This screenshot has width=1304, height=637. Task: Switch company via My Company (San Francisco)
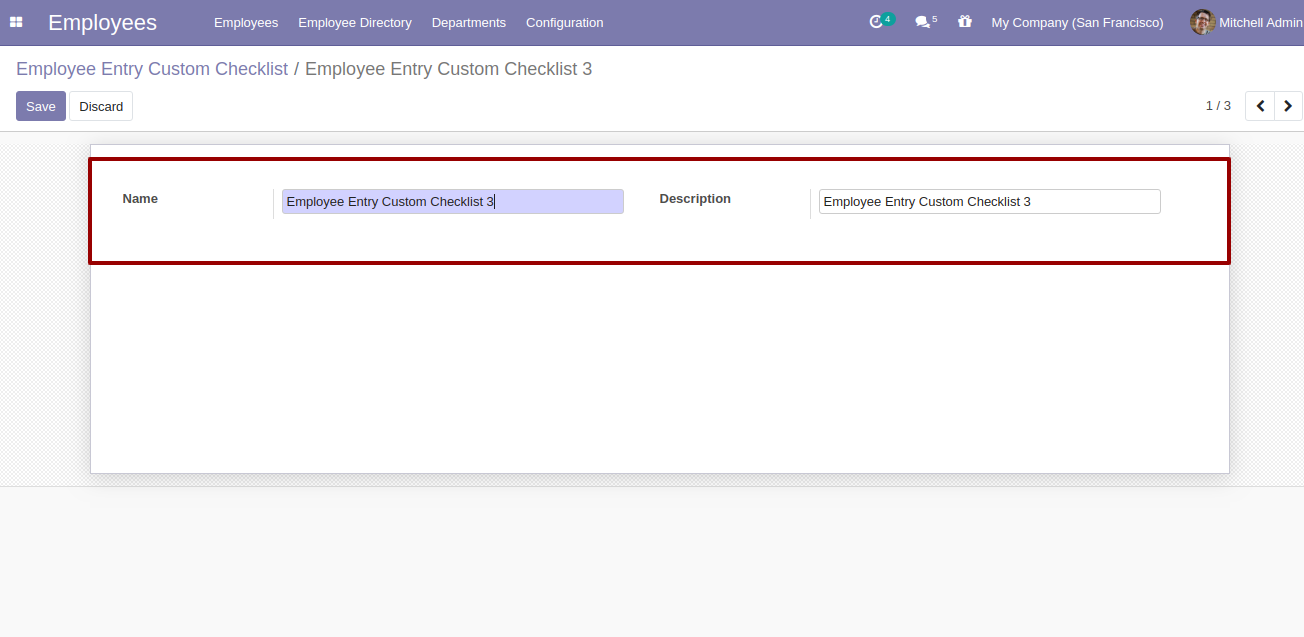tap(1077, 22)
